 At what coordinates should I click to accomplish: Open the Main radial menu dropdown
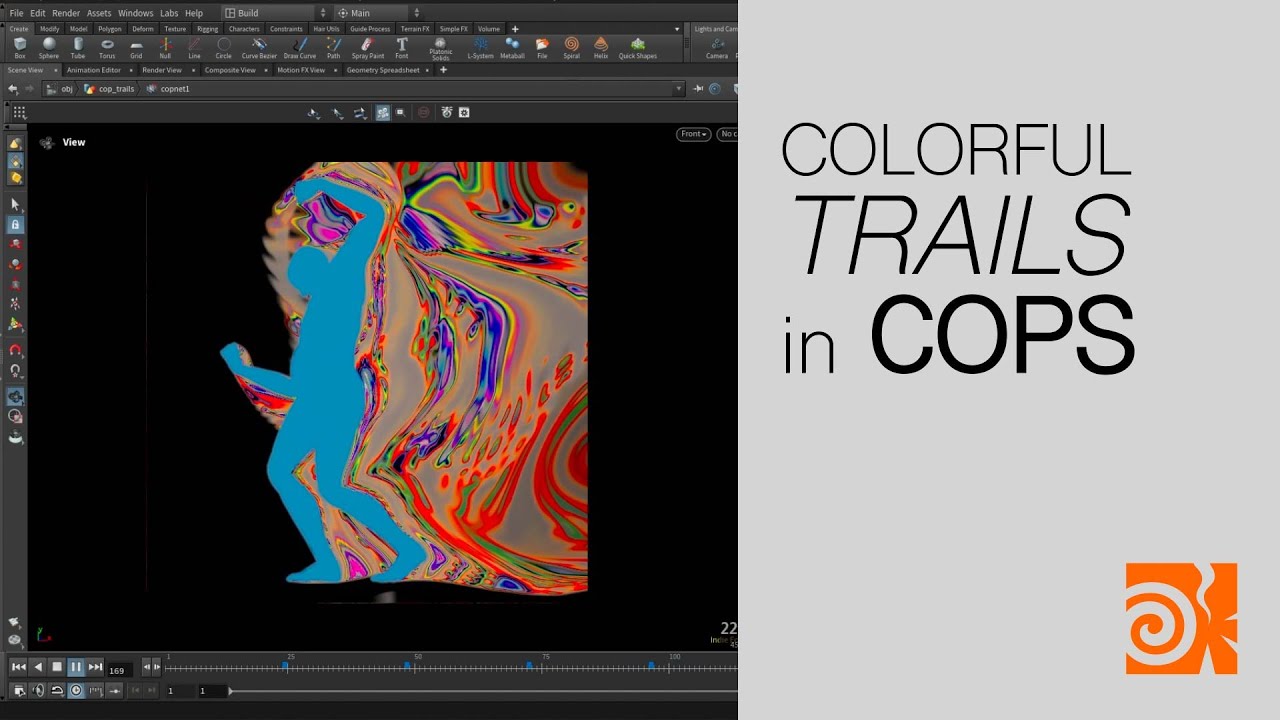(378, 13)
